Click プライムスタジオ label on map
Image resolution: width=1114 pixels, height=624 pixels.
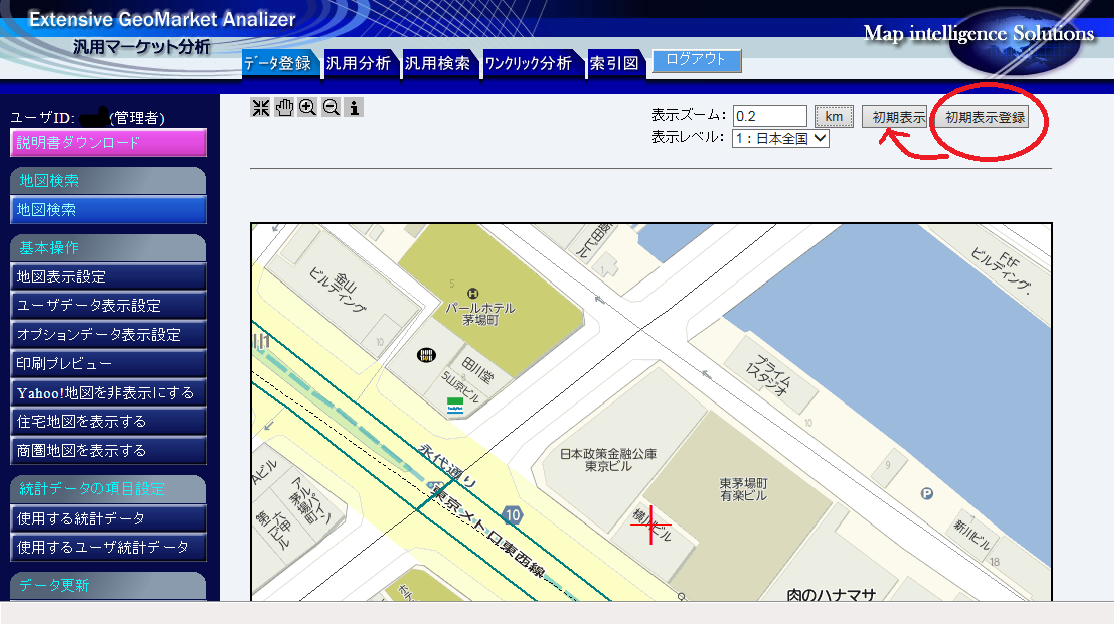[769, 375]
